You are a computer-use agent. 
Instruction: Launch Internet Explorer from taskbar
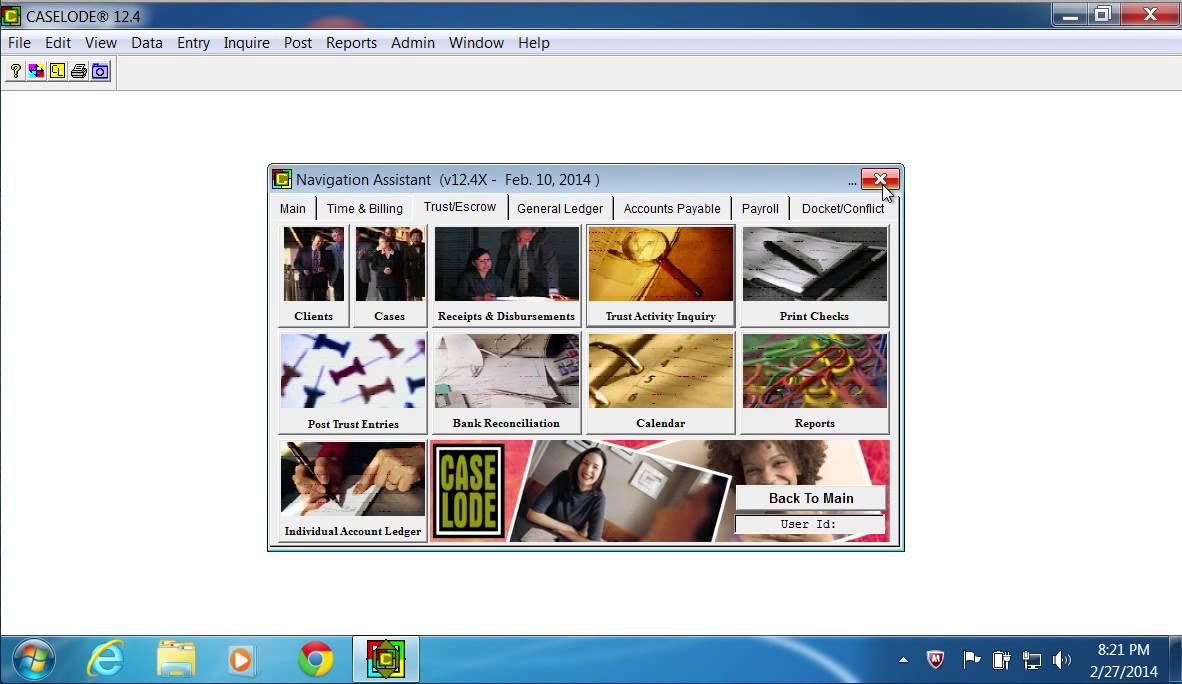point(105,660)
